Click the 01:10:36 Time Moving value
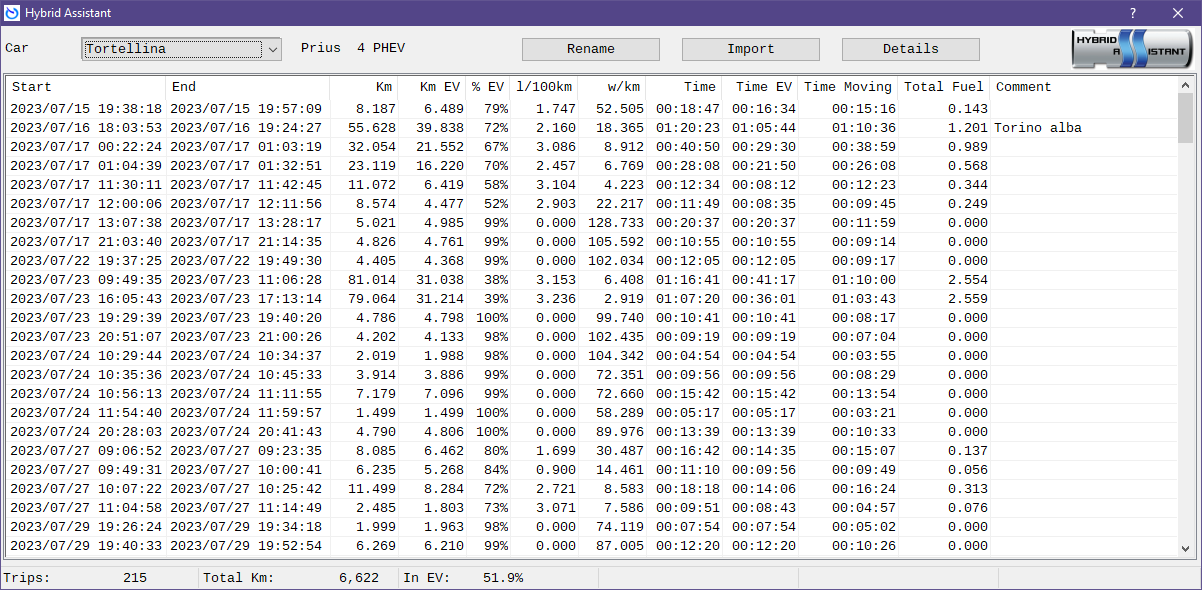1202x590 pixels. (x=864, y=128)
